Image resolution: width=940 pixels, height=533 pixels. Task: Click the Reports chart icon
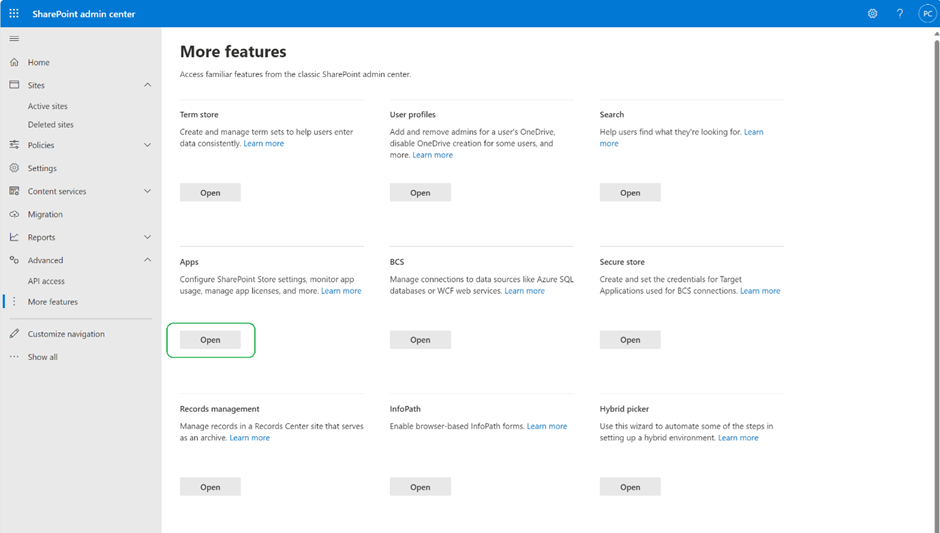tap(14, 237)
